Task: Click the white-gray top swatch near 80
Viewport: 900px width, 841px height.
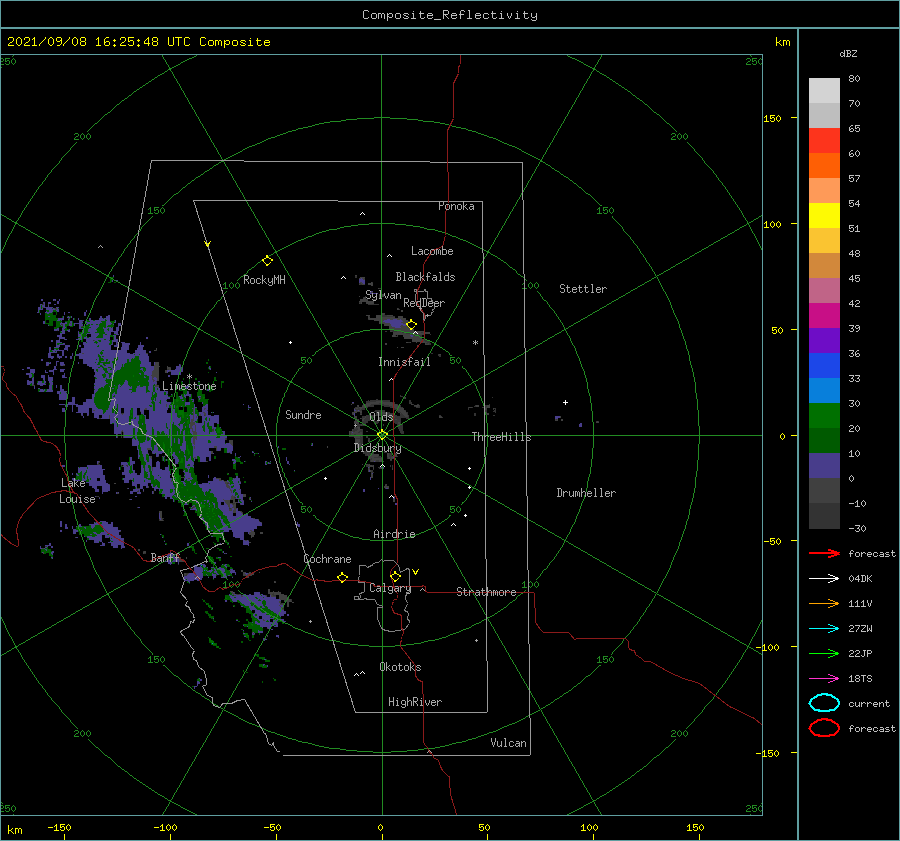Action: [824, 91]
